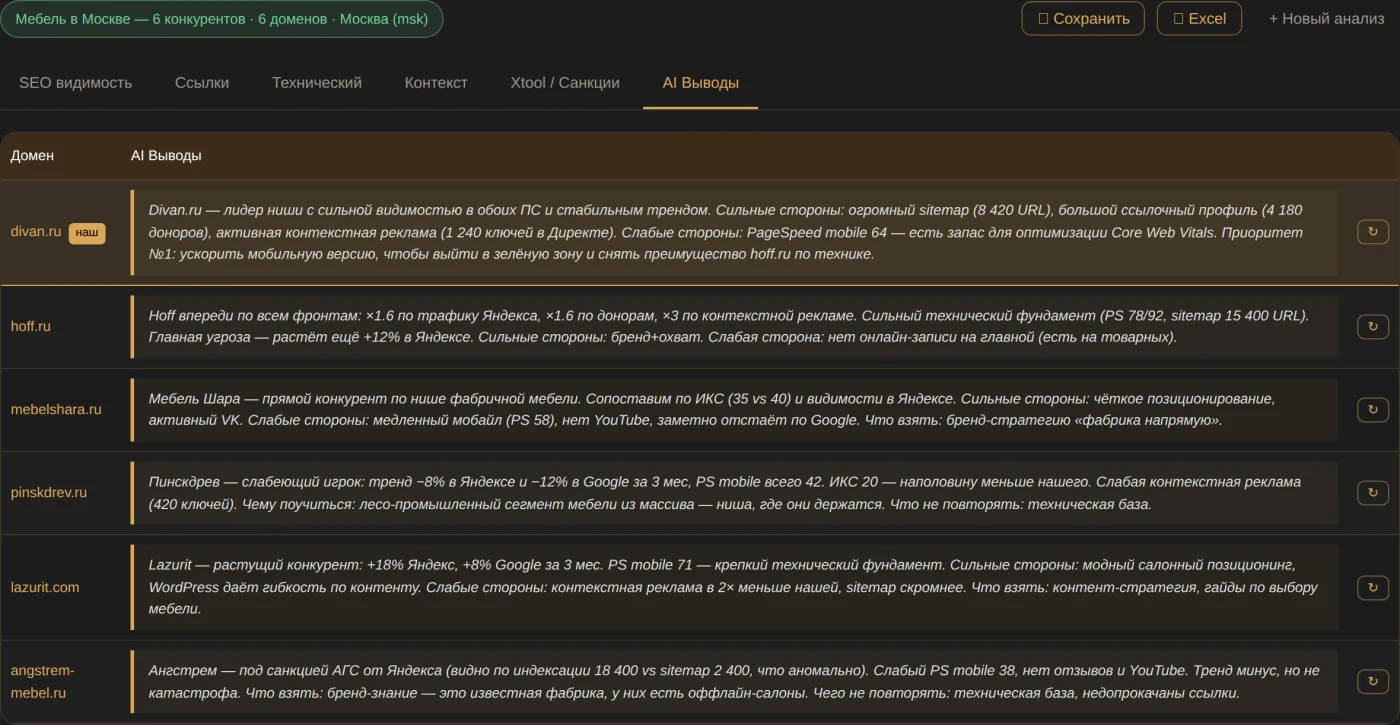1400x725 pixels.
Task: Open the SEO видимость tab
Action: (75, 83)
